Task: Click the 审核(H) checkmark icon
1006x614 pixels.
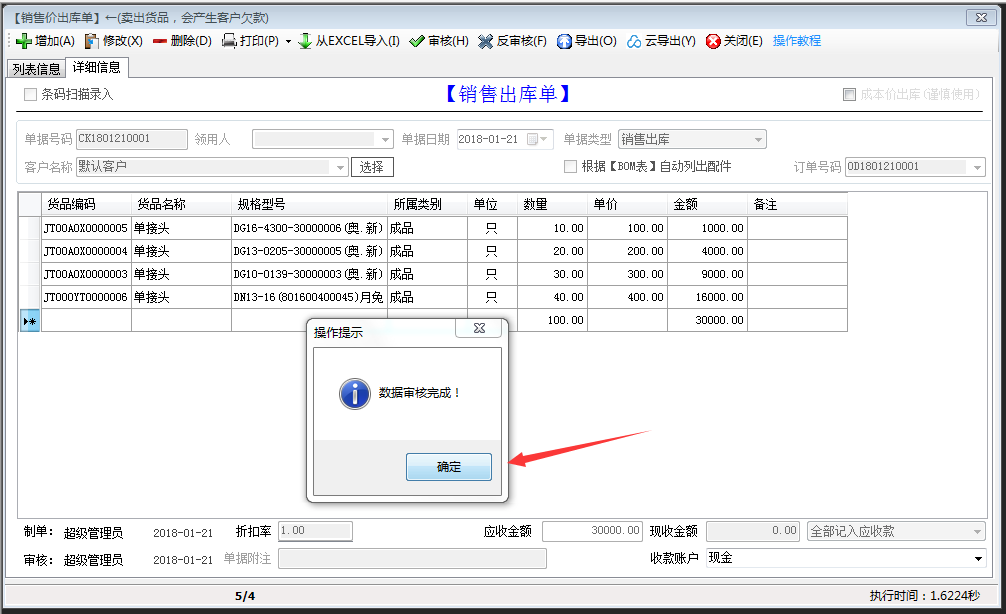Action: coord(417,41)
